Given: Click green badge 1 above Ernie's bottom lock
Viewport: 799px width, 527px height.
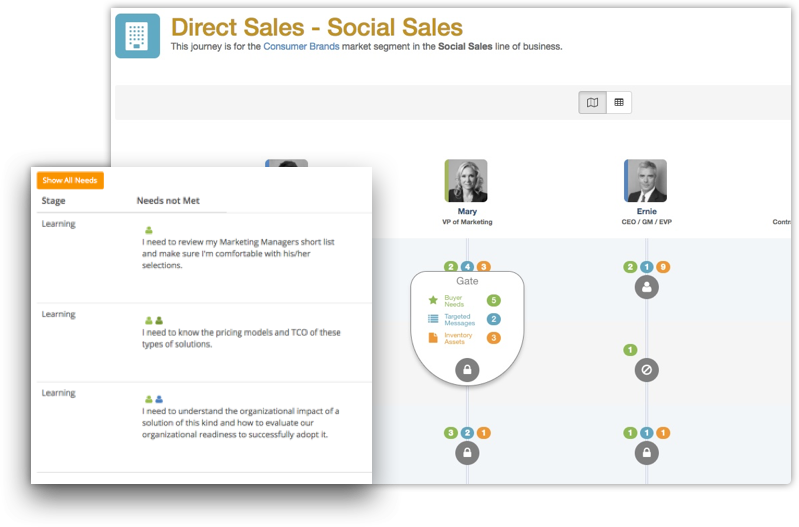Looking at the screenshot, I should pos(630,433).
